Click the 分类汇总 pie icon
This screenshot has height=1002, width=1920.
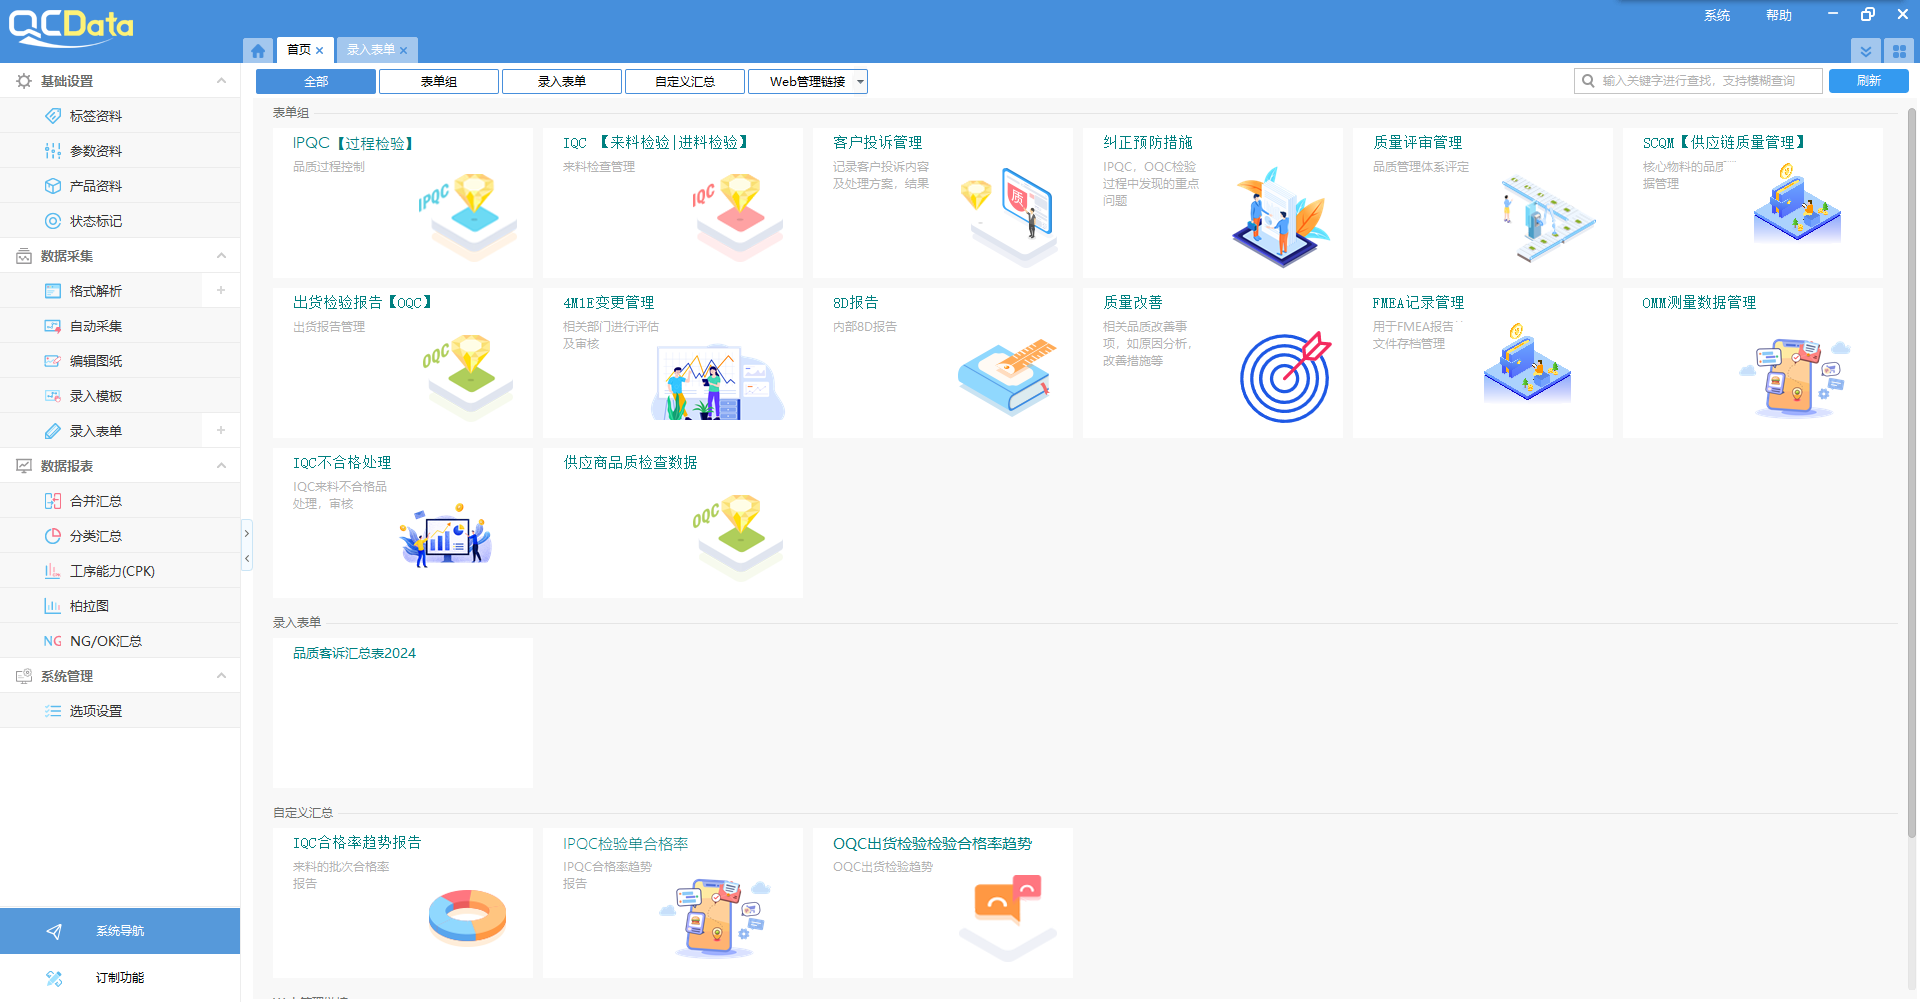(53, 536)
